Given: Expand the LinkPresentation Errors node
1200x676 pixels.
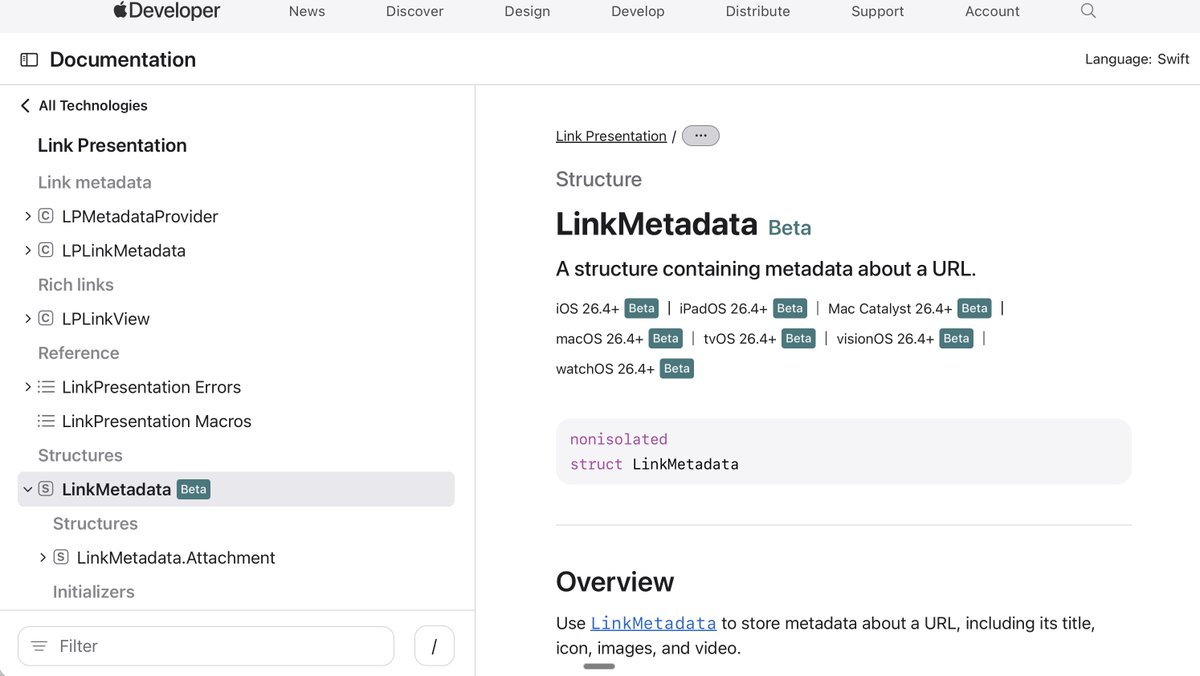Looking at the screenshot, I should [x=28, y=387].
